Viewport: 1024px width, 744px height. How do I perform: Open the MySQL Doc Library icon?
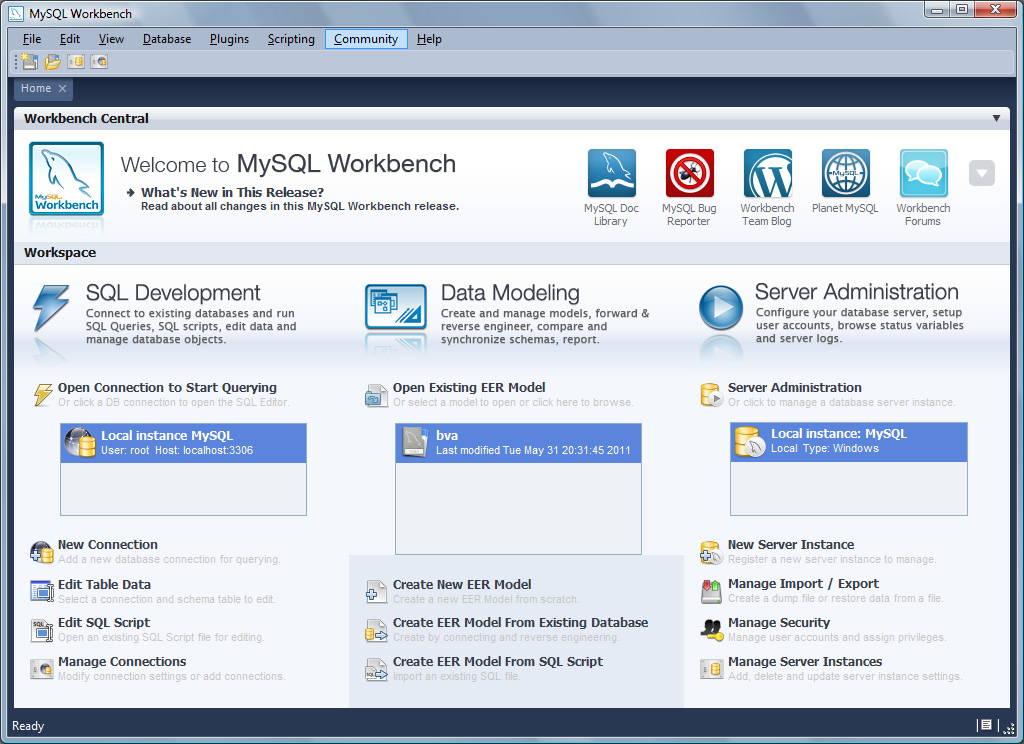pyautogui.click(x=611, y=173)
